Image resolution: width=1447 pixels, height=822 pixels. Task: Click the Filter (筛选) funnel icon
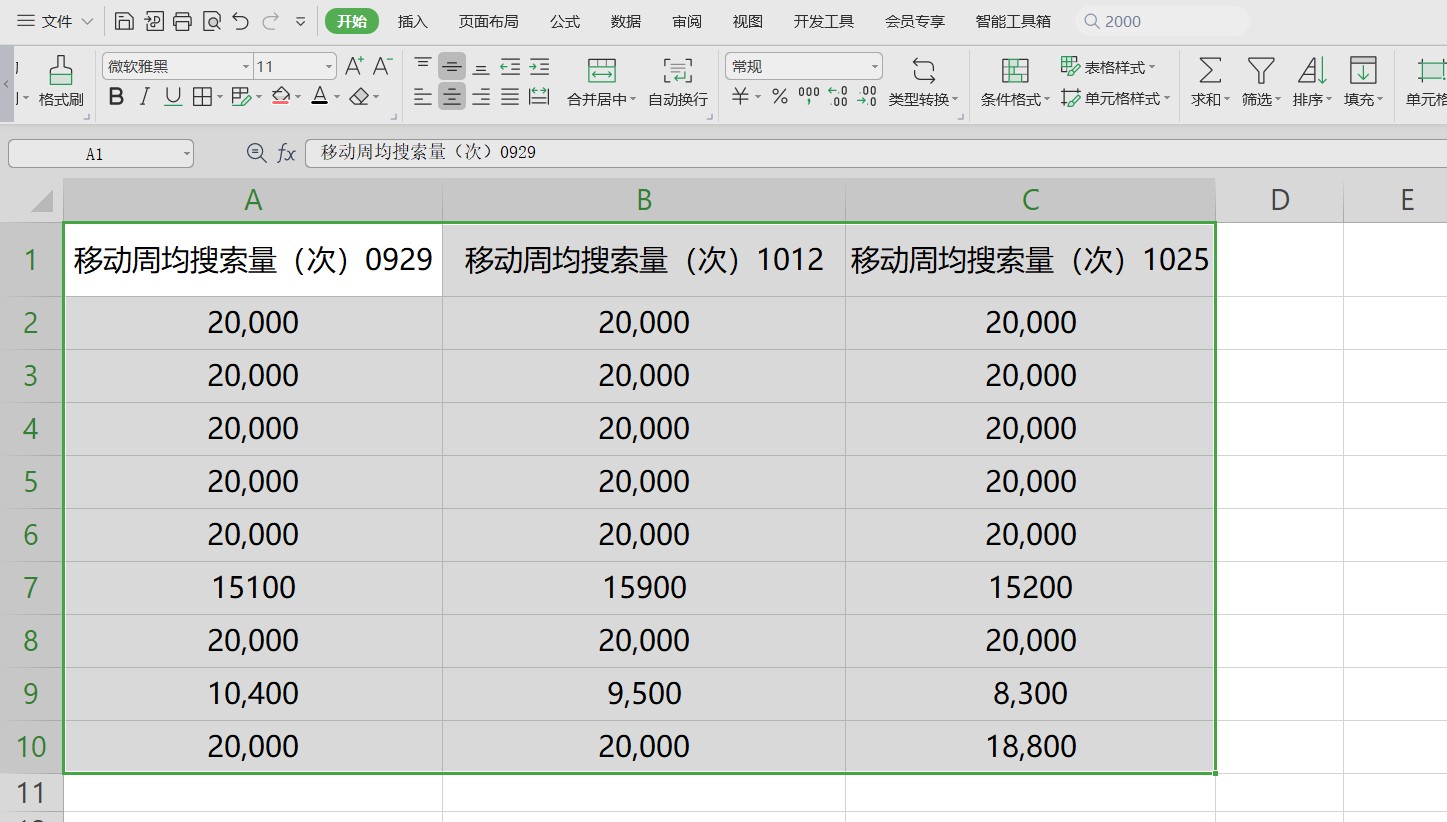[1260, 71]
